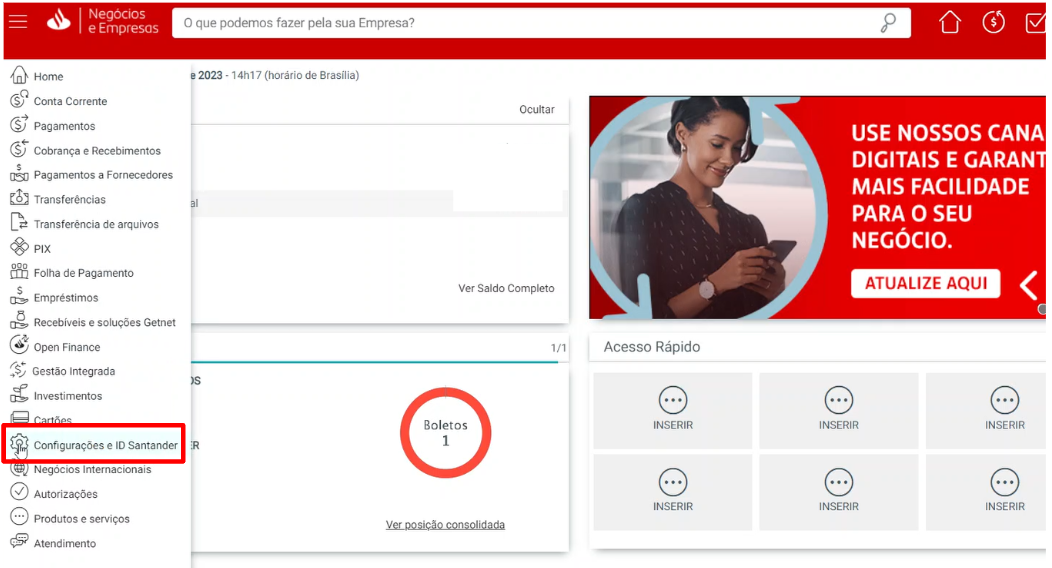The width and height of the screenshot is (1052, 568).
Task: Select Open Finance in sidebar
Action: 67,347
